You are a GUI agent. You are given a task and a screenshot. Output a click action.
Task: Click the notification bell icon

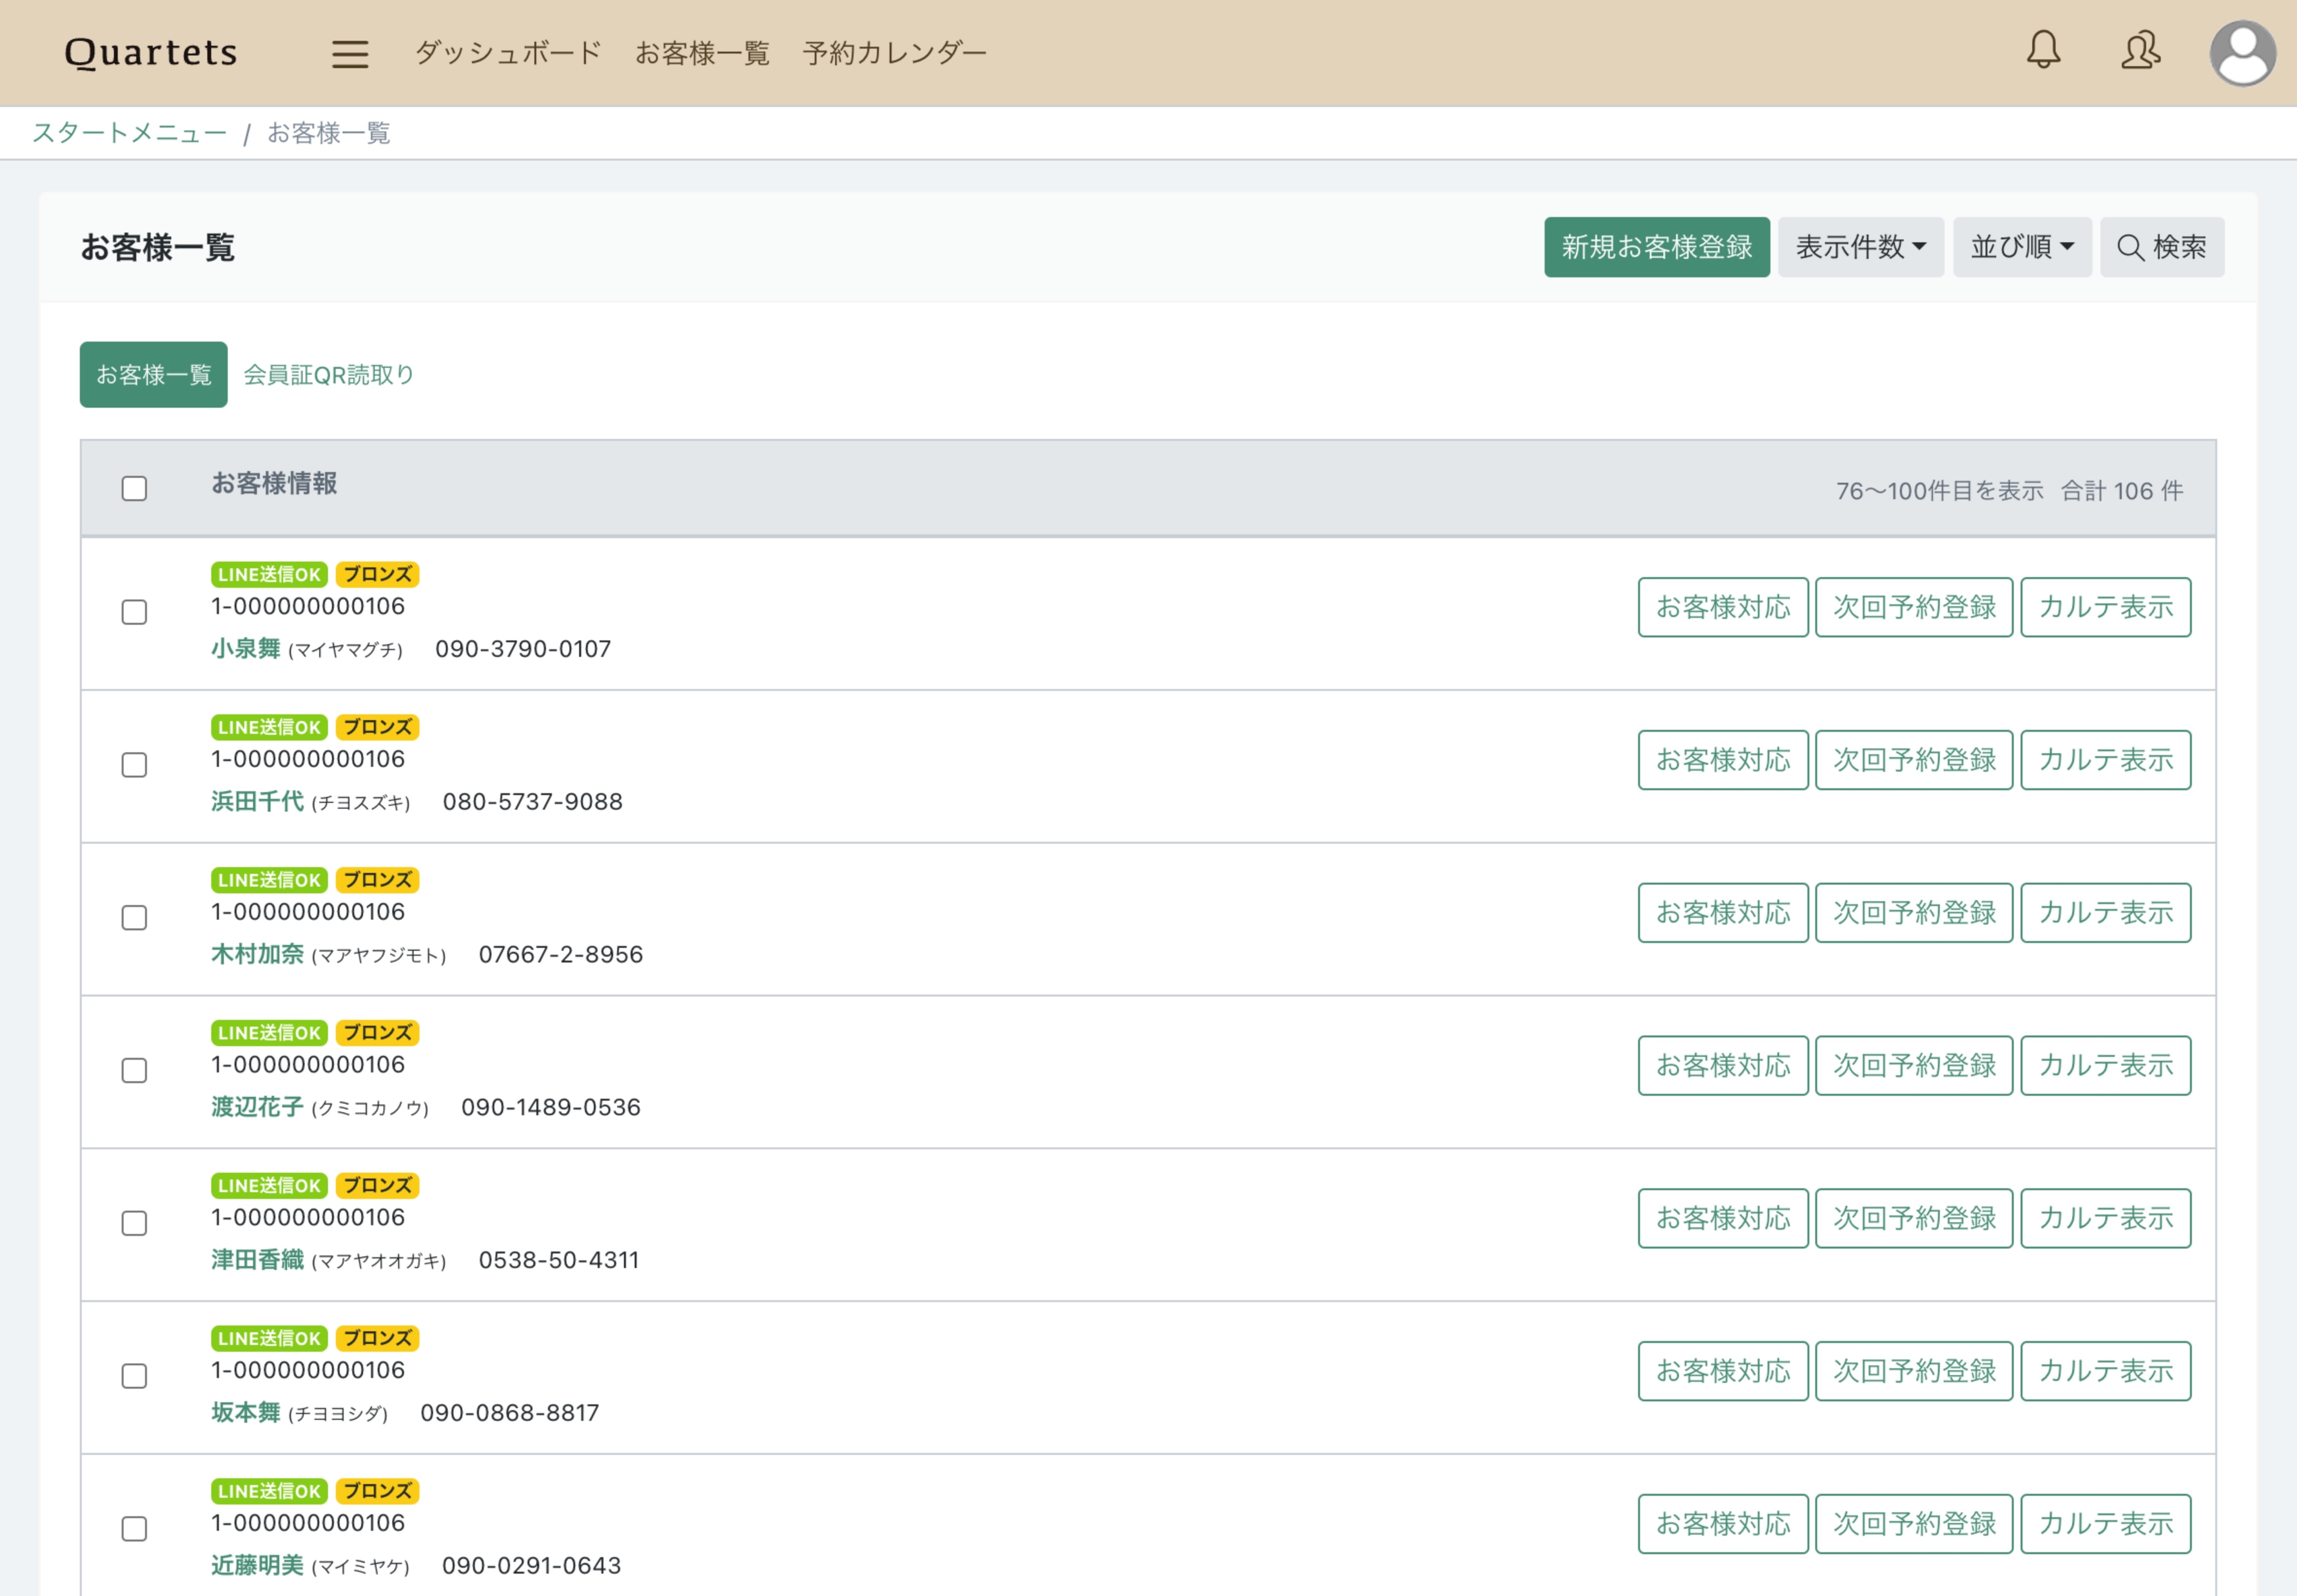(x=2043, y=50)
